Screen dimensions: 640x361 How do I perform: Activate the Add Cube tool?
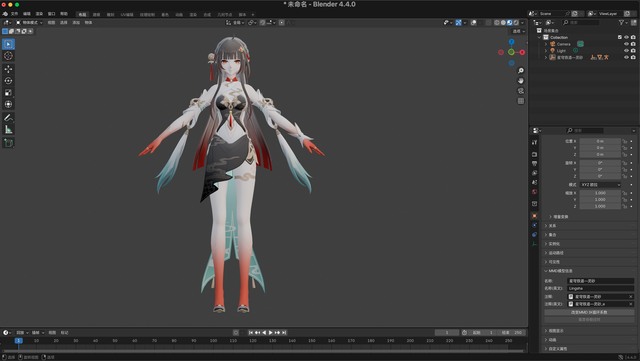point(8,143)
